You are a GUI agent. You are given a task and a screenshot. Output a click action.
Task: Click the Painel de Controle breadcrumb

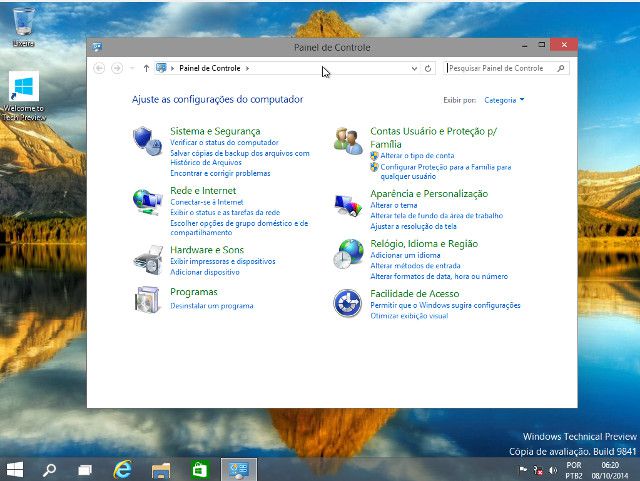click(209, 68)
